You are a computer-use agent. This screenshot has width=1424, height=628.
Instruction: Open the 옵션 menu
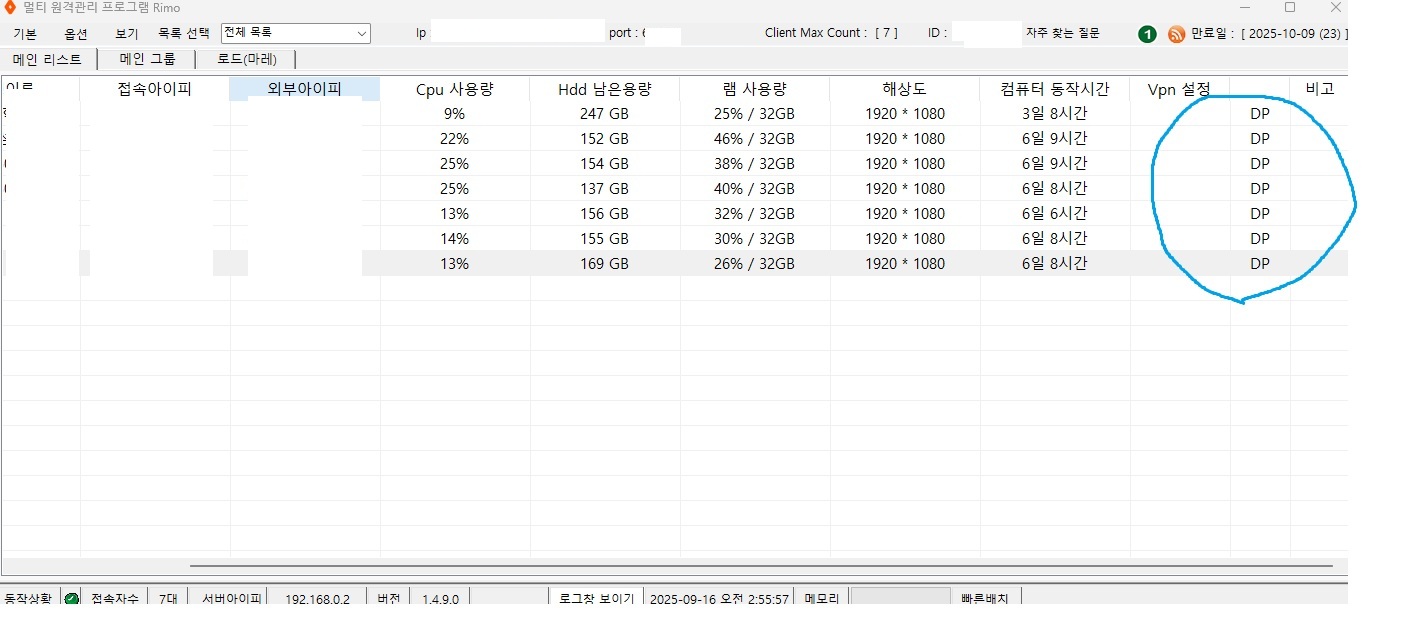pos(76,33)
